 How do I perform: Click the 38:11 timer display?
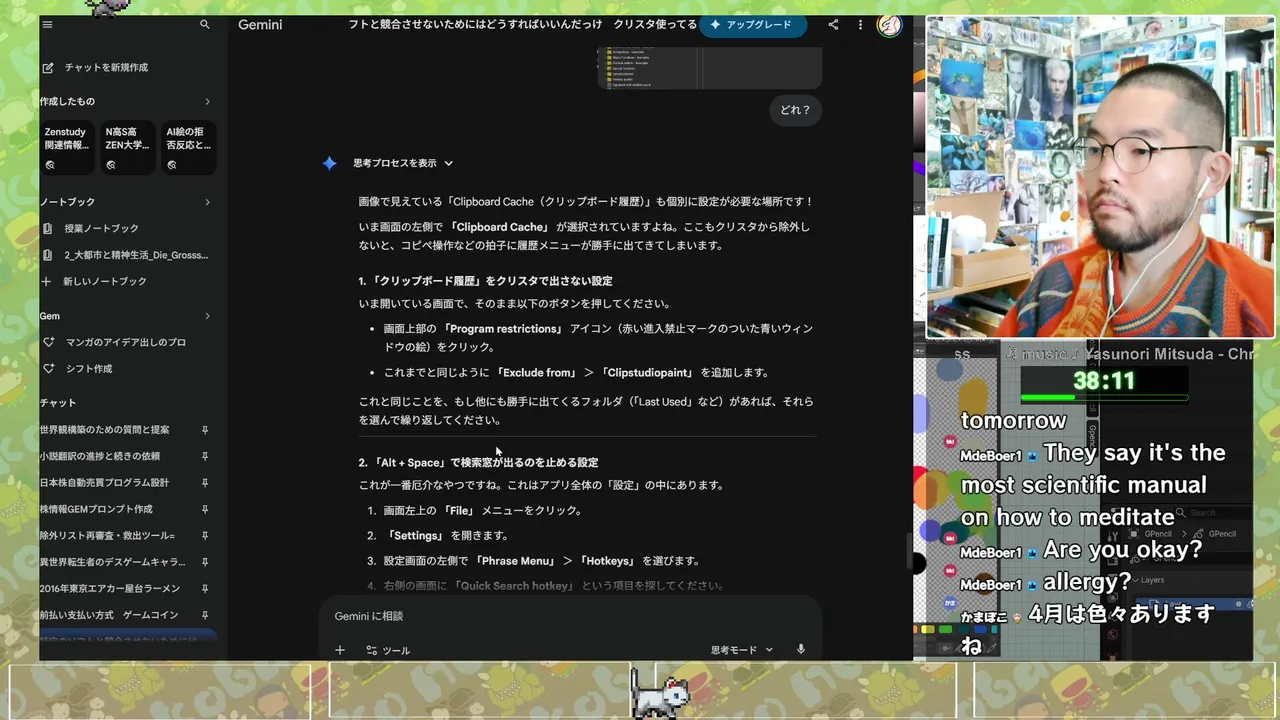point(1104,381)
